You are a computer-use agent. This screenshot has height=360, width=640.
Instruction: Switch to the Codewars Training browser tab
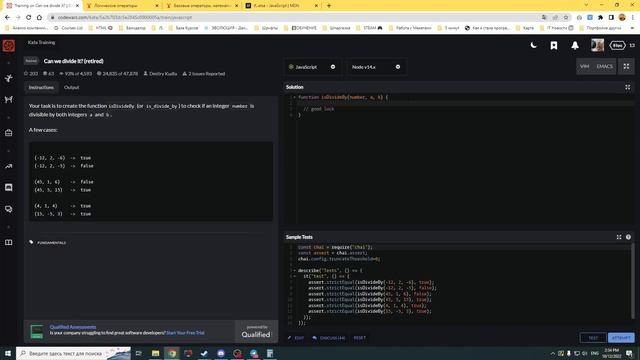point(42,6)
